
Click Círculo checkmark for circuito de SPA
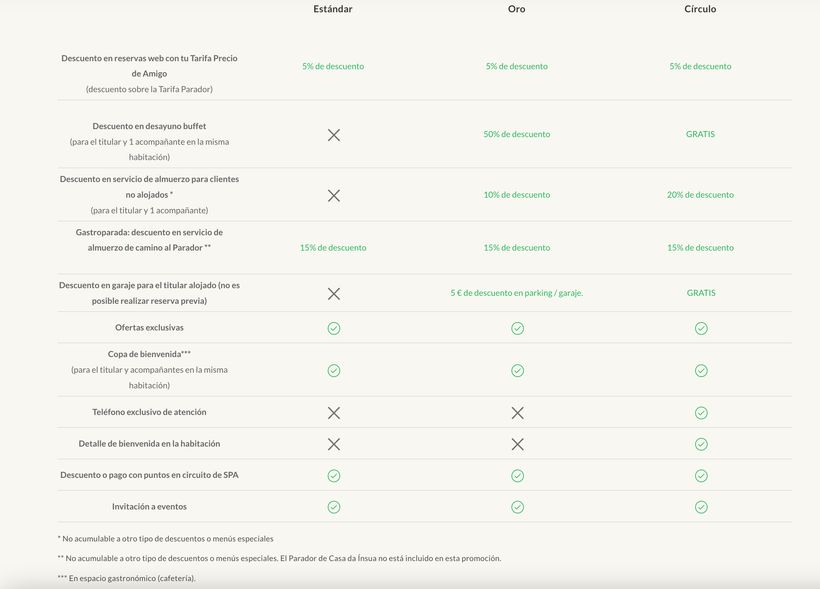tap(701, 475)
